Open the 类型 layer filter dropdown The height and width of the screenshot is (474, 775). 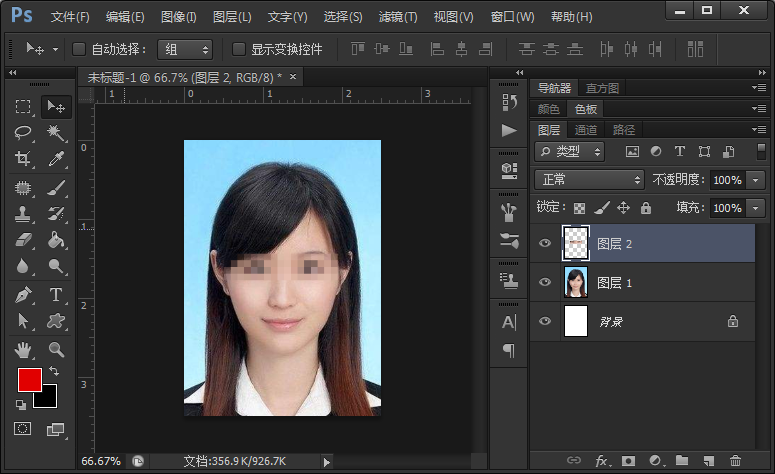[x=569, y=151]
